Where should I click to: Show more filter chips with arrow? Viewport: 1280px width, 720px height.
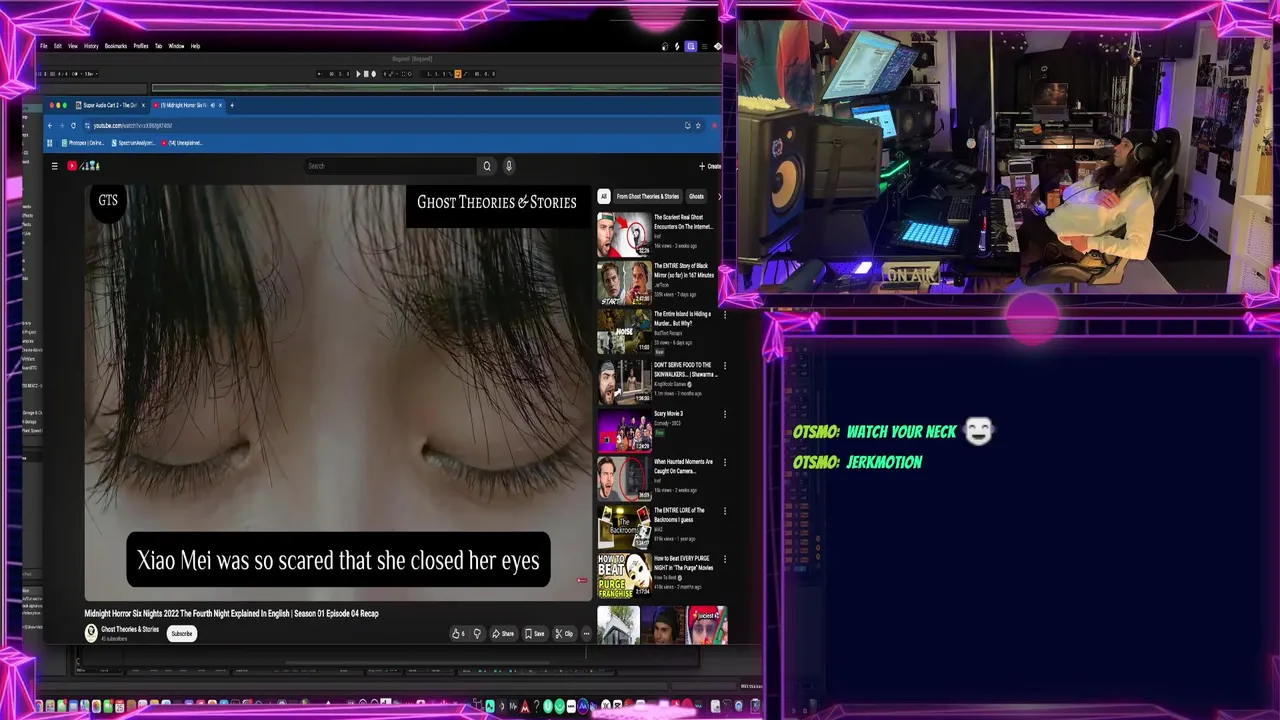pyautogui.click(x=719, y=196)
